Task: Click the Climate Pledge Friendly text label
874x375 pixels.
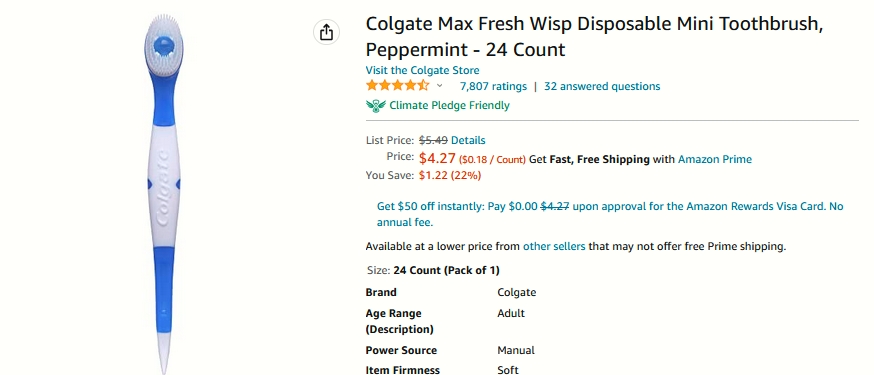Action: tap(449, 105)
